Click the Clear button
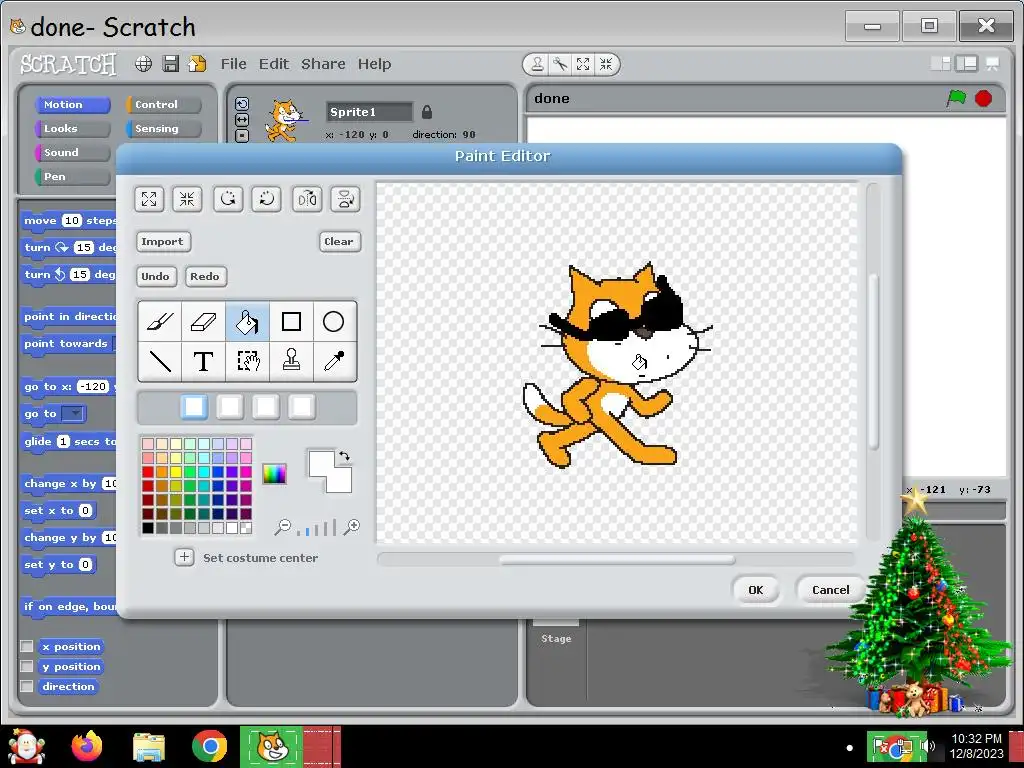Screen dimensions: 1024x768 click(x=340, y=242)
